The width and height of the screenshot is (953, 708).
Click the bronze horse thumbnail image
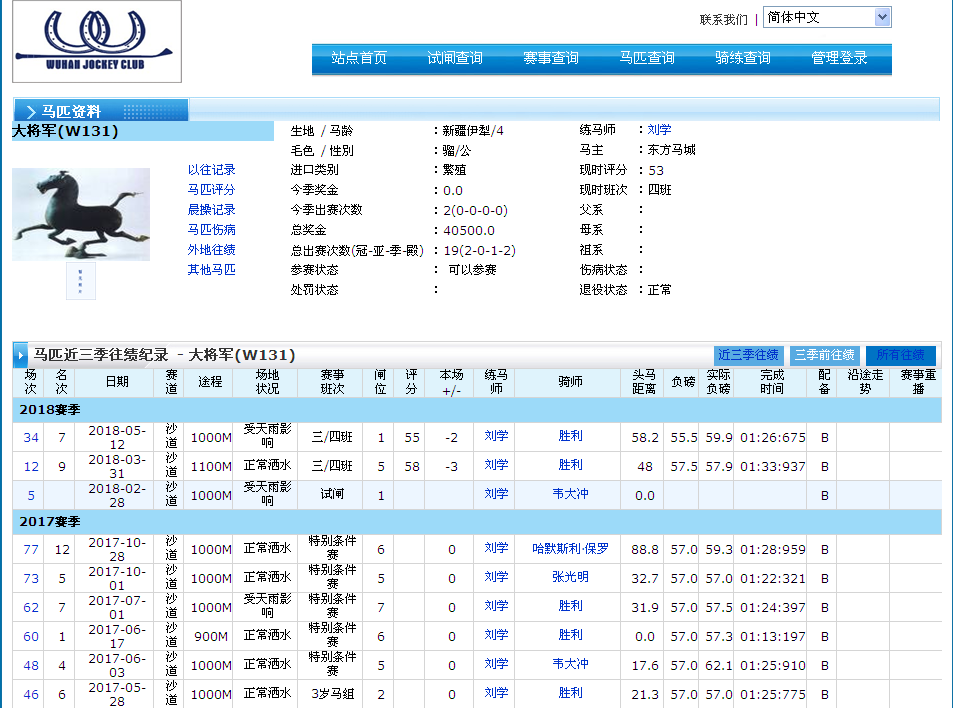[81, 214]
